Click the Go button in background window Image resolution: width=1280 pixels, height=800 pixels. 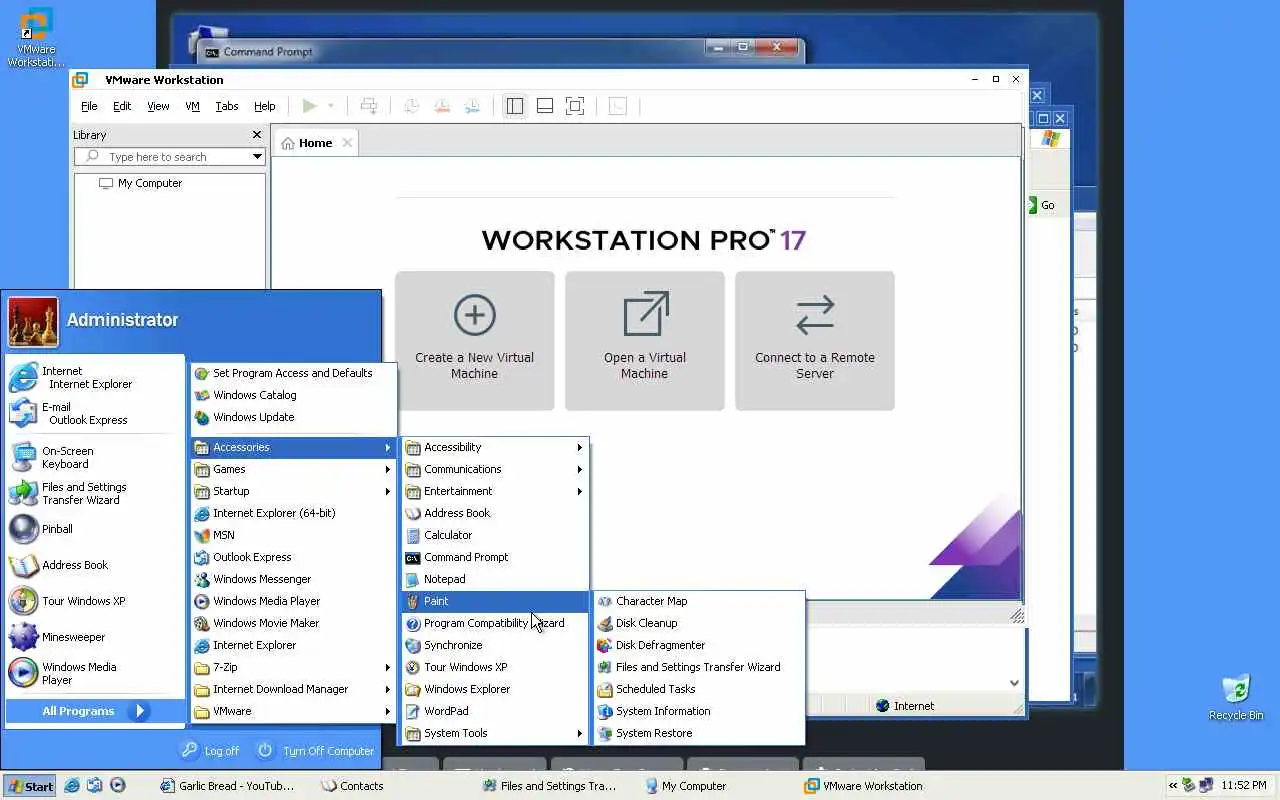[1041, 205]
